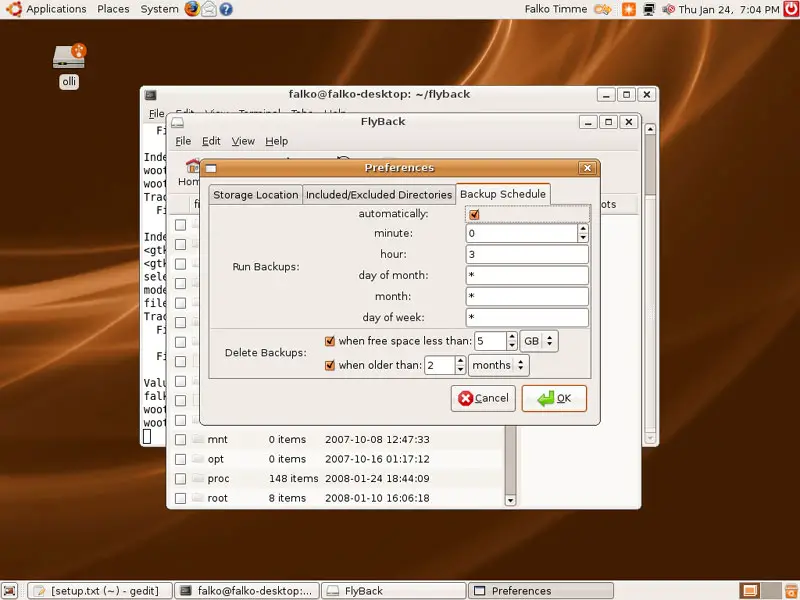
Task: Click the red power button icon
Action: click(x=791, y=9)
